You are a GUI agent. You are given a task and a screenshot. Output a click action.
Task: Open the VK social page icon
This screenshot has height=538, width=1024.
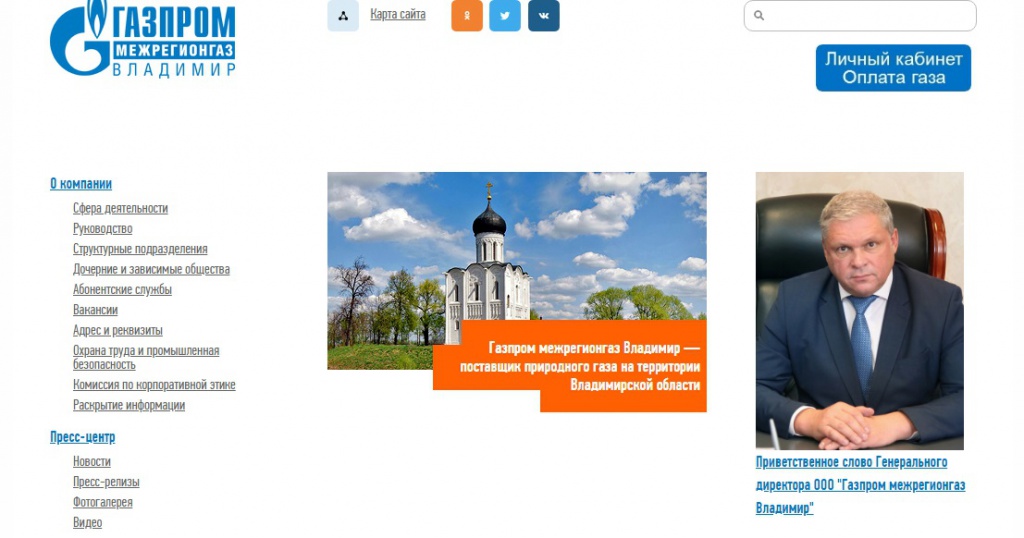[x=543, y=16]
